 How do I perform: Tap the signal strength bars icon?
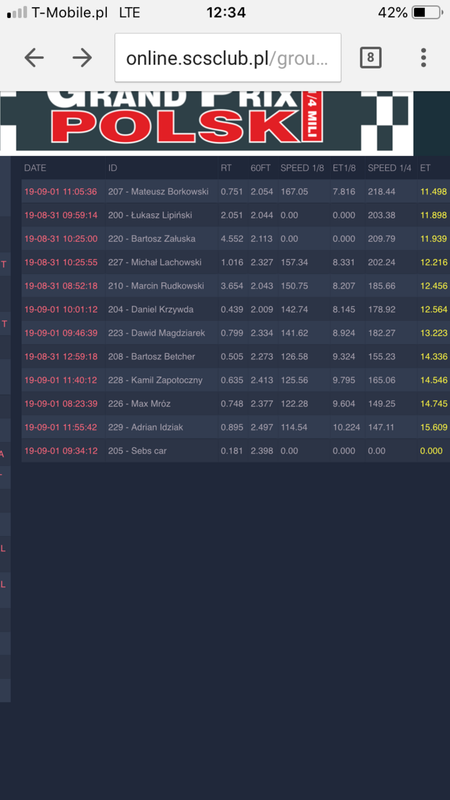pyautogui.click(x=17, y=13)
